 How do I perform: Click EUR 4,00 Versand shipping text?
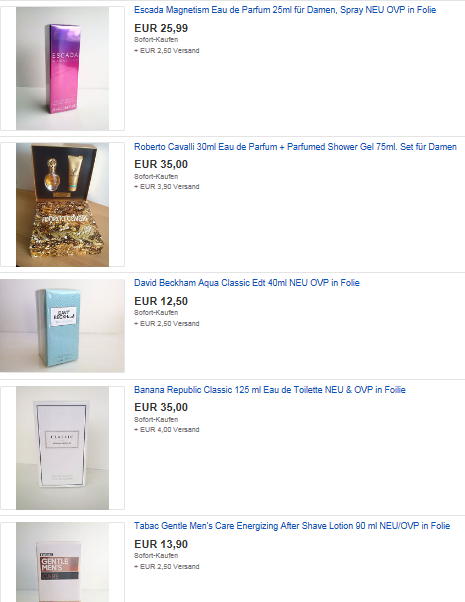[167, 430]
